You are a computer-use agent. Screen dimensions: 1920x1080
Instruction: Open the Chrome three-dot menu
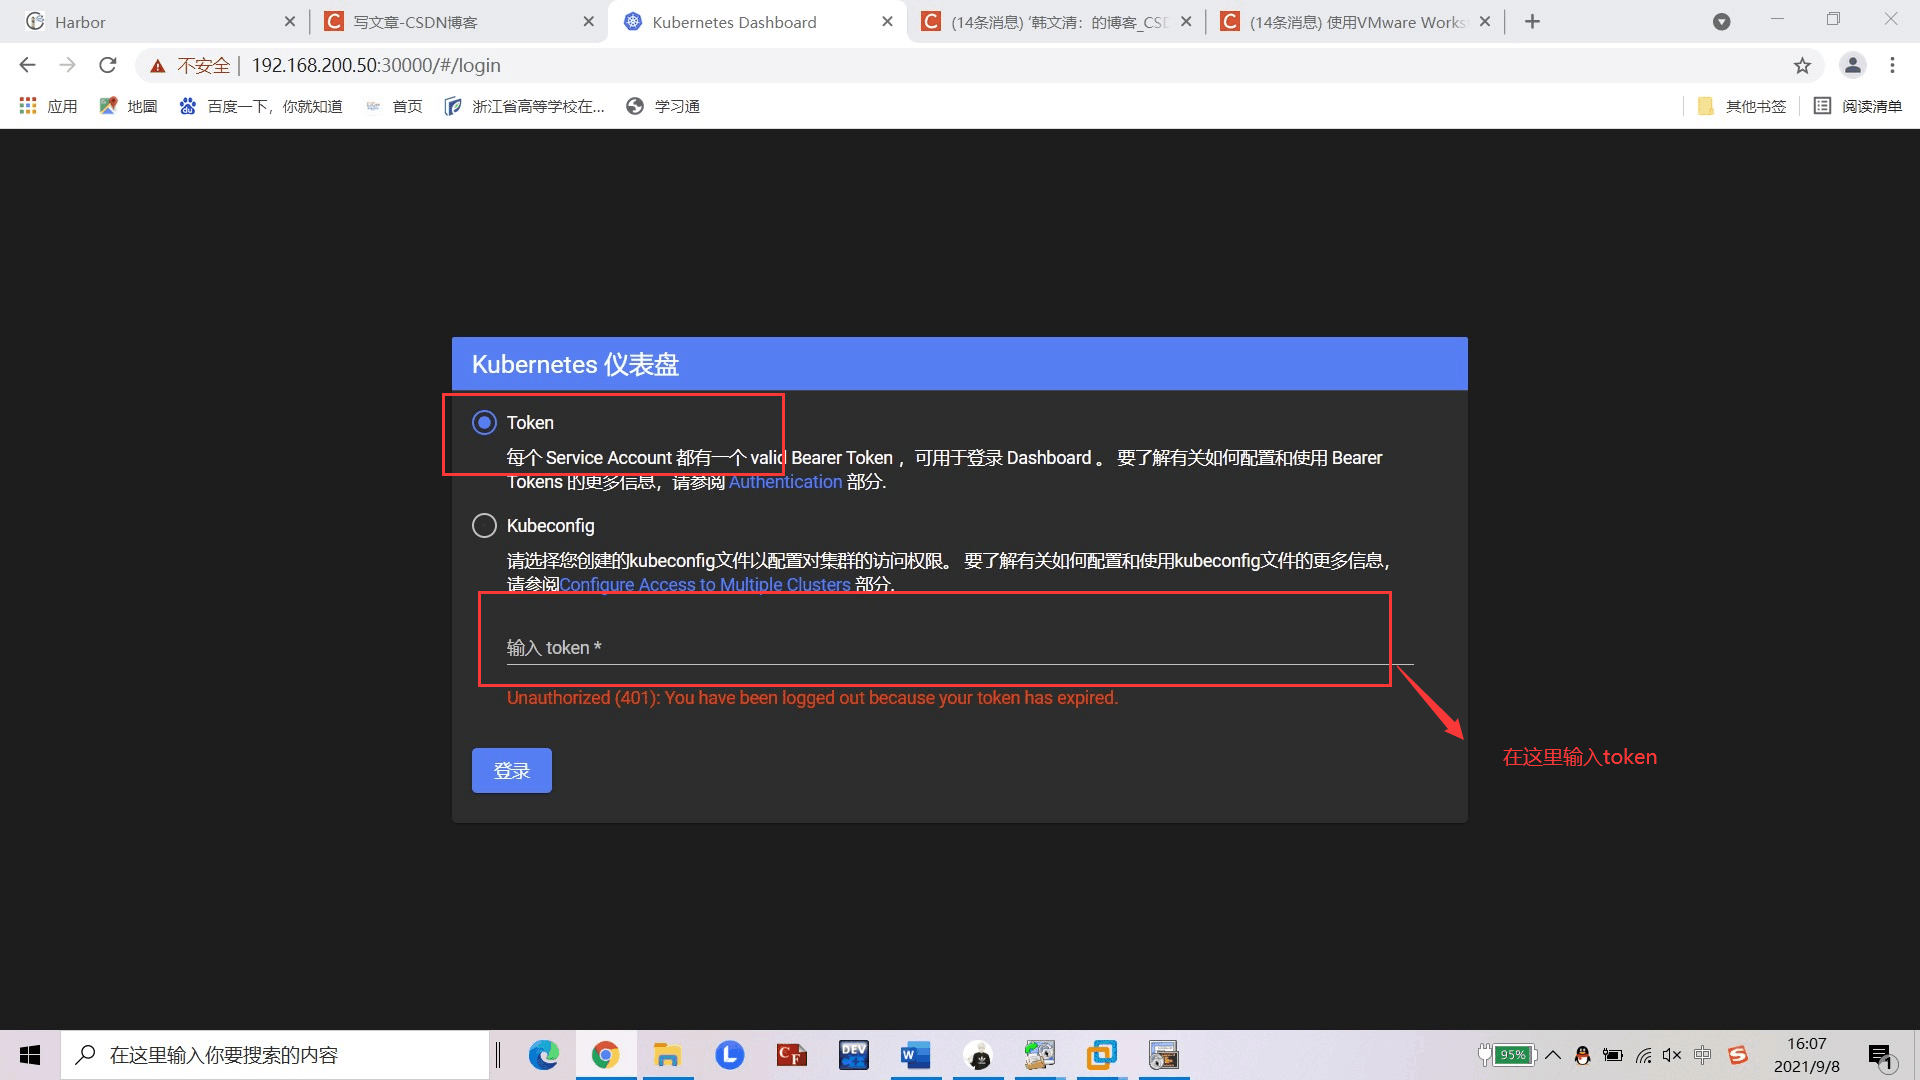tap(1892, 65)
